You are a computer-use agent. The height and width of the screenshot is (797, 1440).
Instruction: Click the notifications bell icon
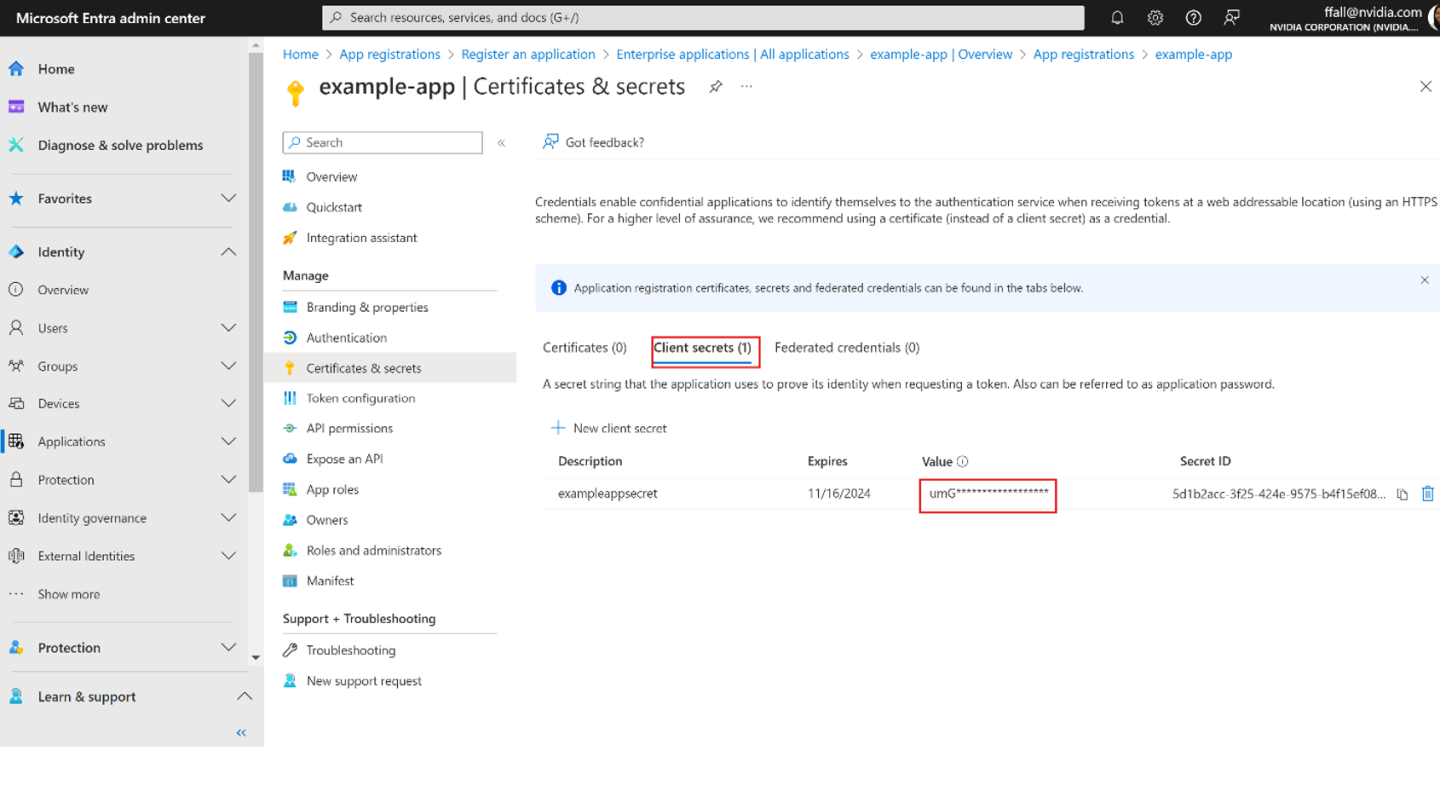(1117, 18)
